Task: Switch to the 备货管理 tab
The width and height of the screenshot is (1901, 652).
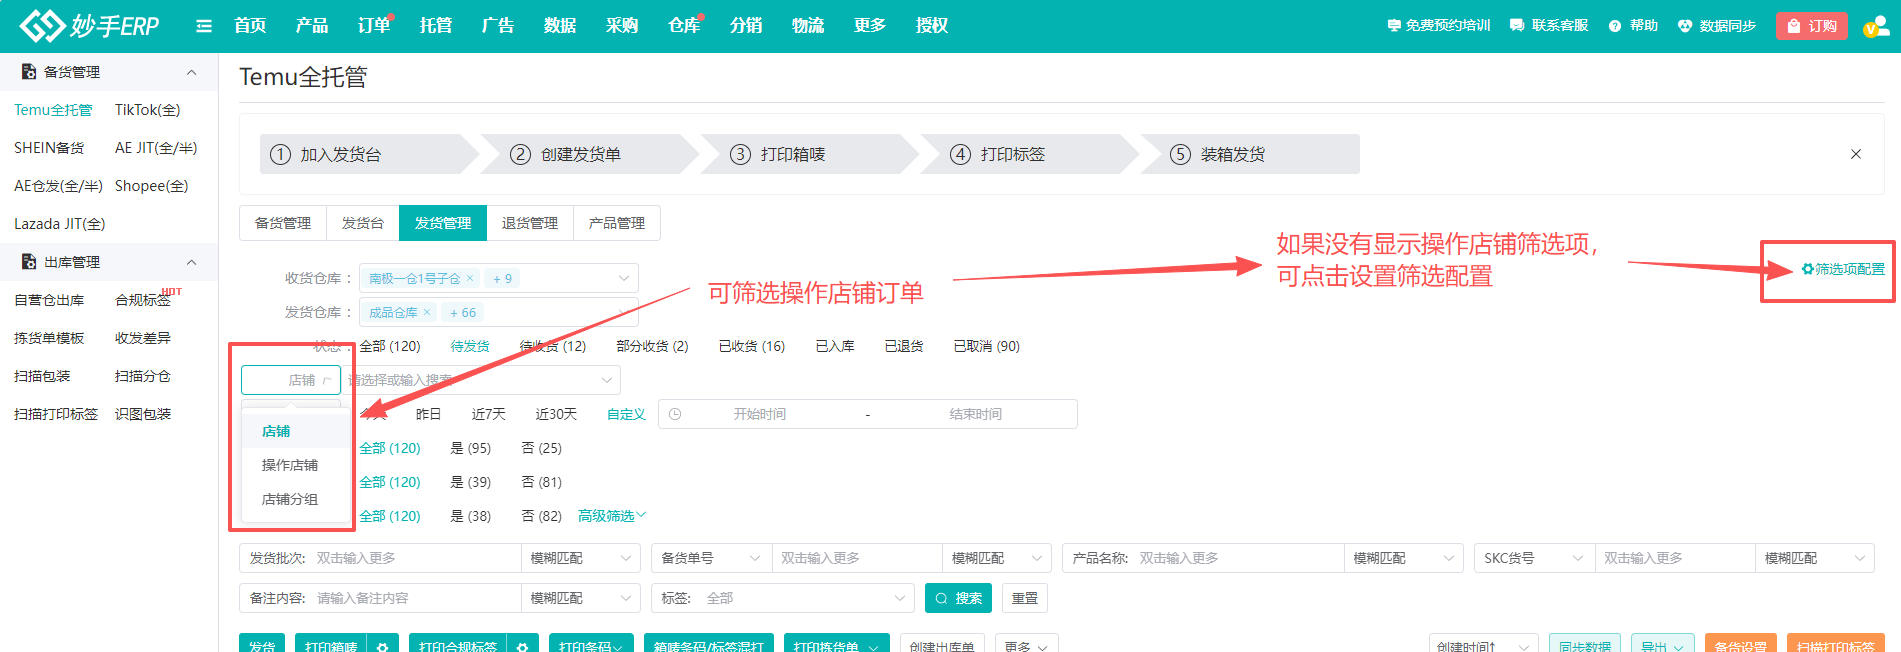Action: pos(283,223)
